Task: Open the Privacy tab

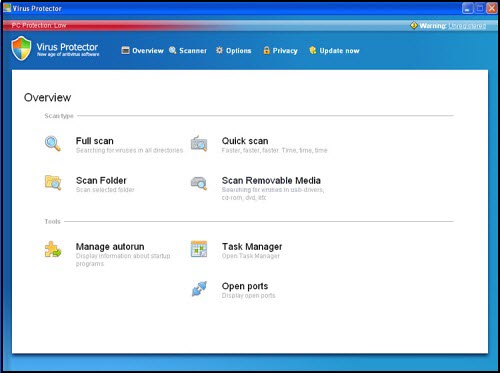Action: (x=280, y=51)
